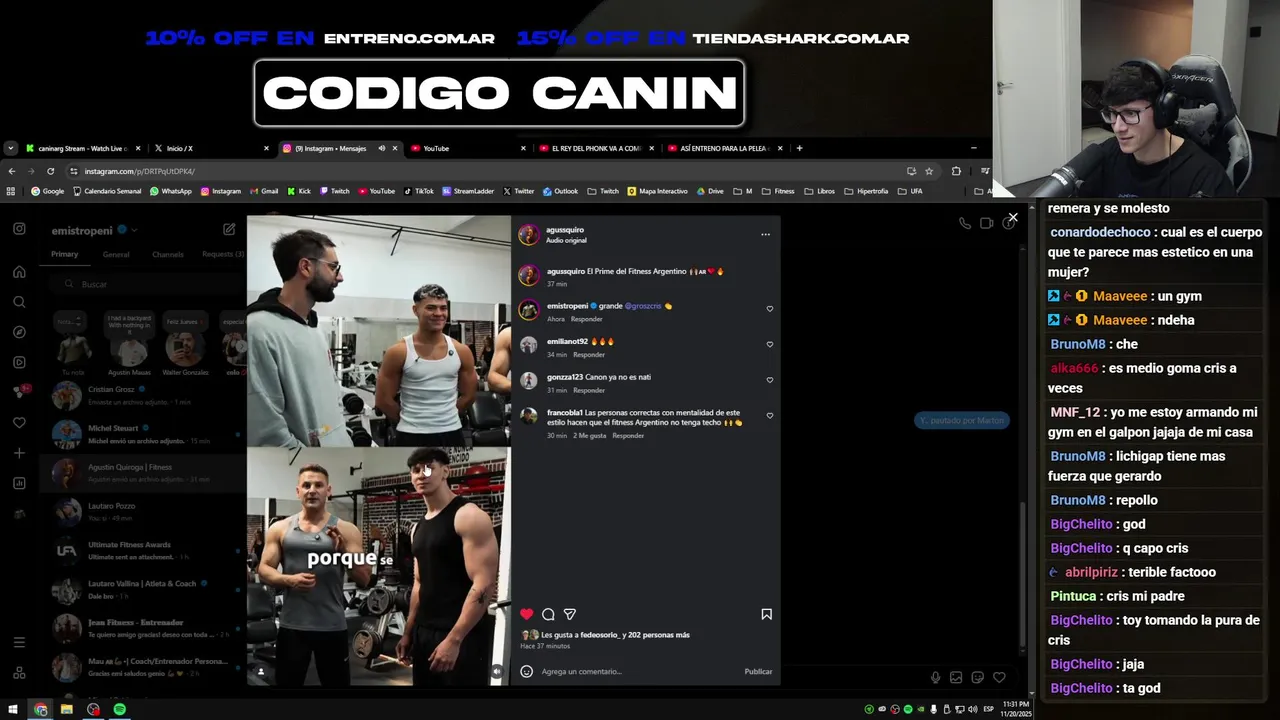Open Walter Gonzalez note thumbnail
The image size is (1280, 720).
185,350
